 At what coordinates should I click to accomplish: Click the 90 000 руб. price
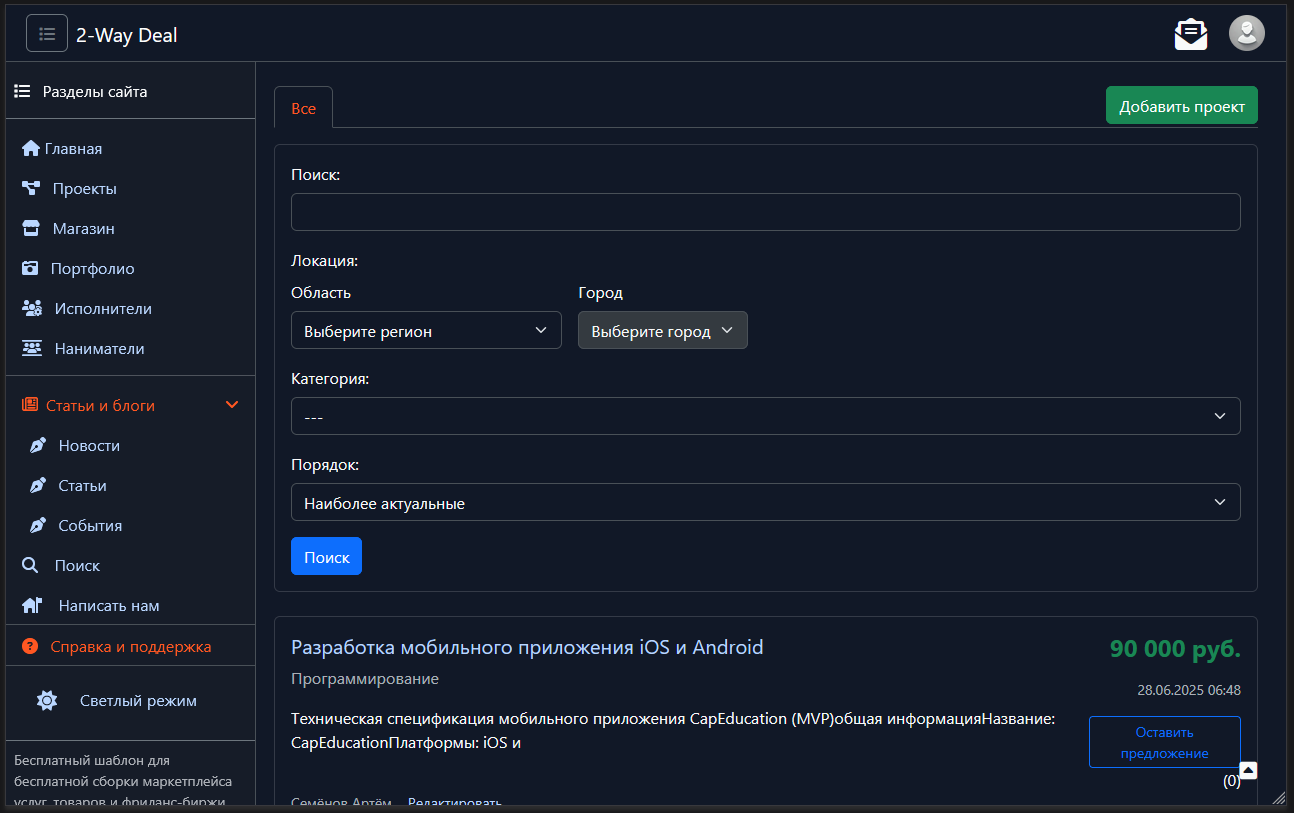(1175, 649)
